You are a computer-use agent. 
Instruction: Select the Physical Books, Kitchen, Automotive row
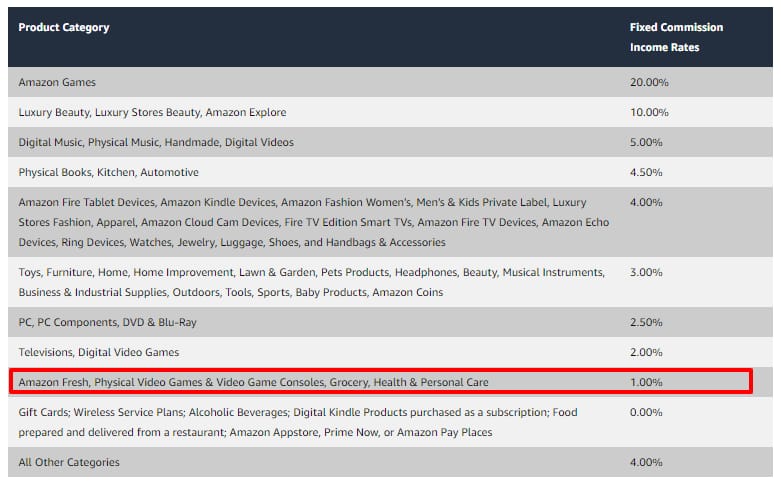[390, 172]
